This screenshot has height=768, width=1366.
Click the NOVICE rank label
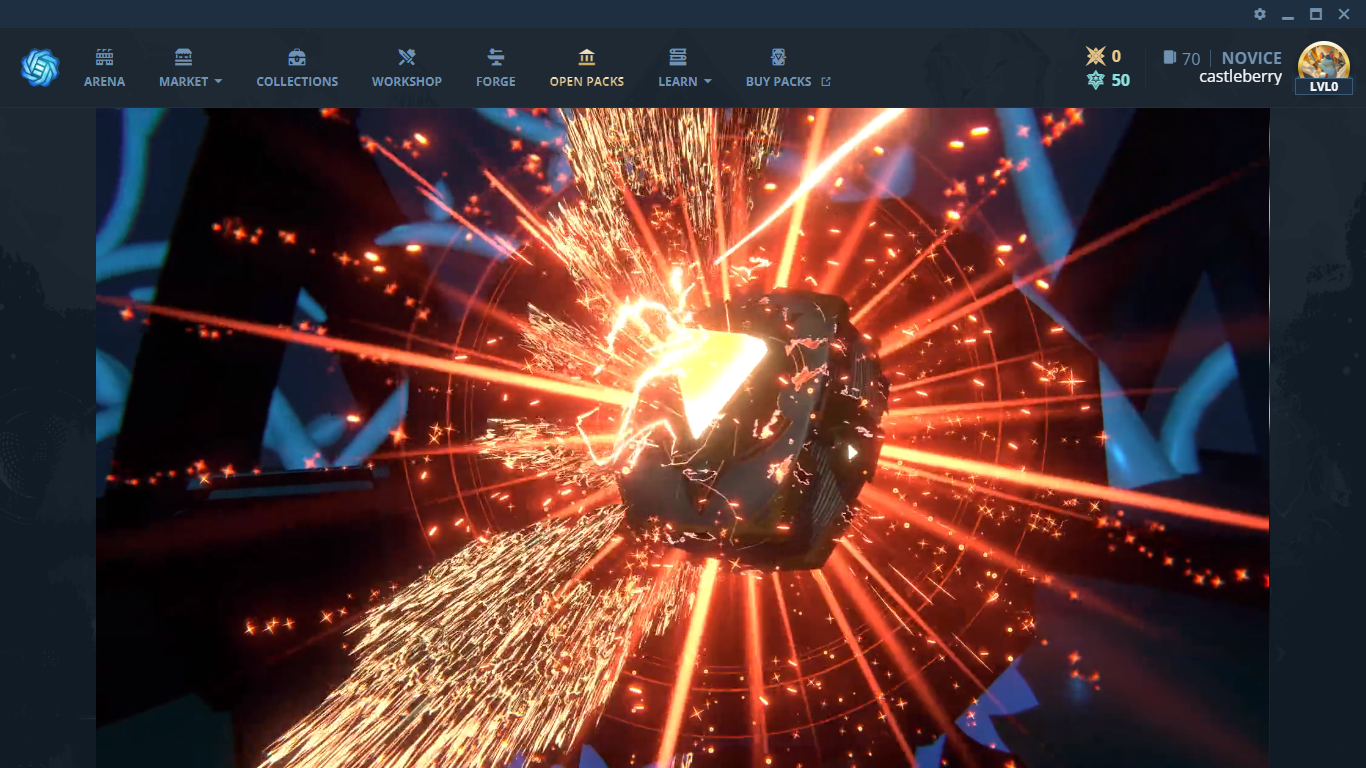point(1252,58)
